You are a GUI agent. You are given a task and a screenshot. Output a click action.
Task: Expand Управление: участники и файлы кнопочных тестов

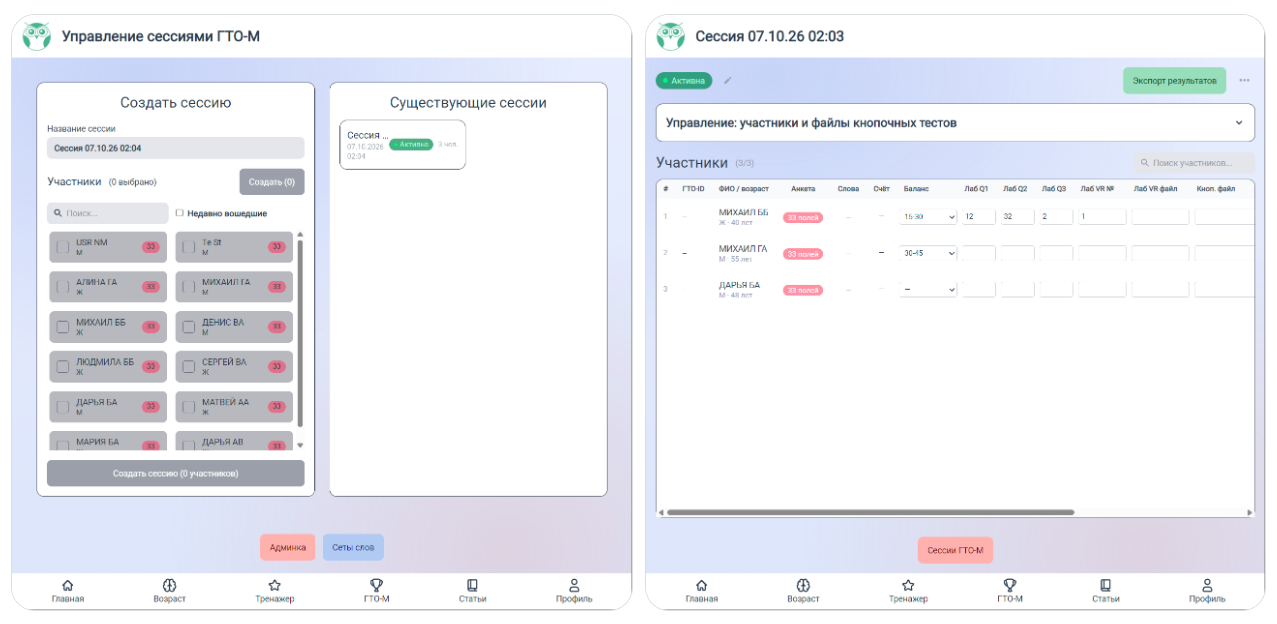954,123
